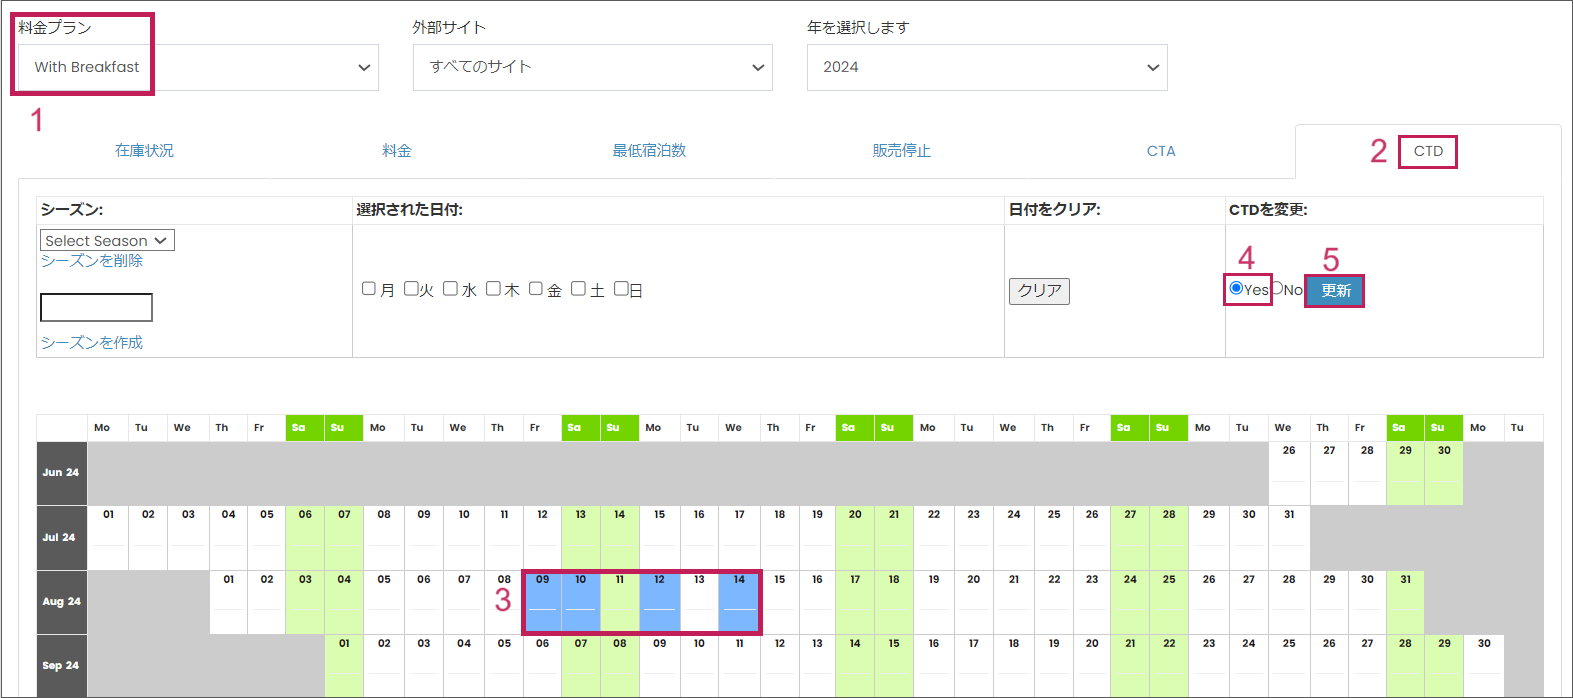Check the 月 weekday checkbox
Screen dimensions: 1573x698
[x=369, y=289]
